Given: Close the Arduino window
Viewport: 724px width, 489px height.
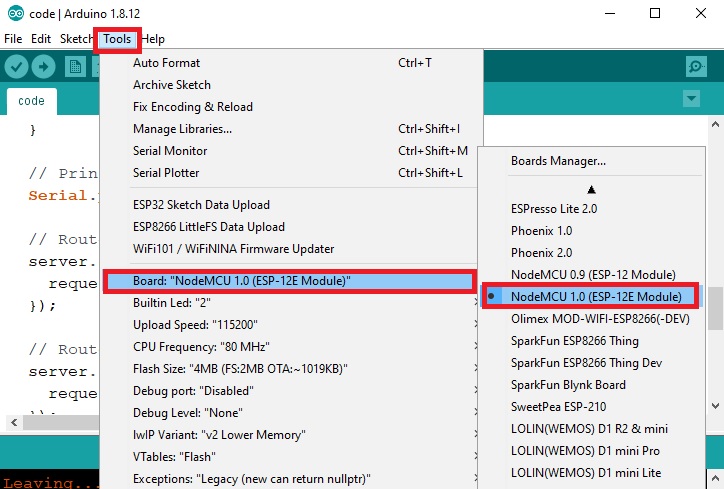Looking at the screenshot, I should pyautogui.click(x=701, y=13).
